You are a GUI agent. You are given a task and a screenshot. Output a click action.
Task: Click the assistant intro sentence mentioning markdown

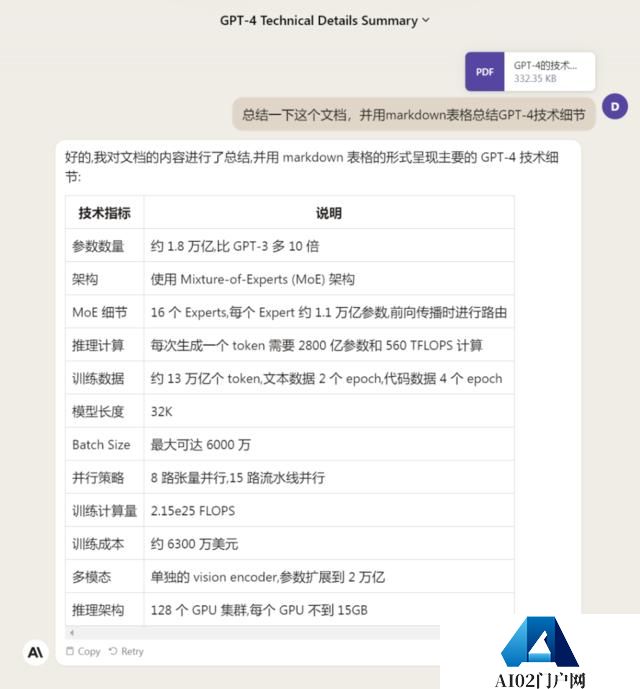coord(312,167)
